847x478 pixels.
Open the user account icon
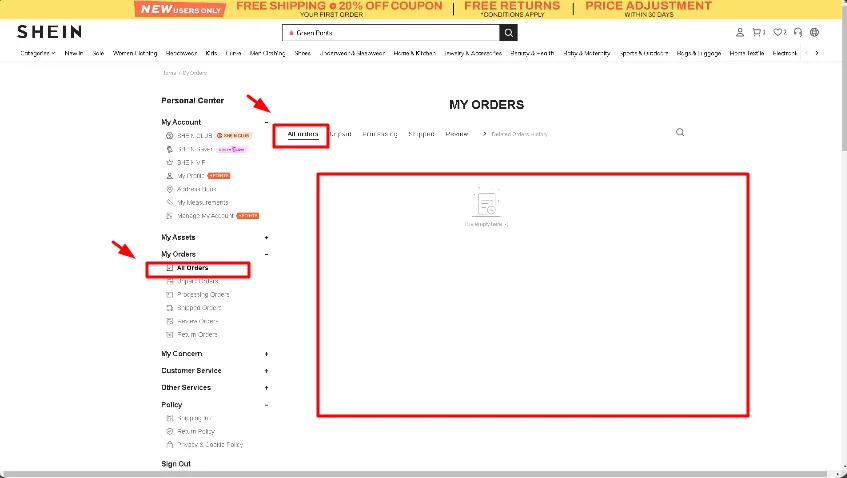(740, 32)
